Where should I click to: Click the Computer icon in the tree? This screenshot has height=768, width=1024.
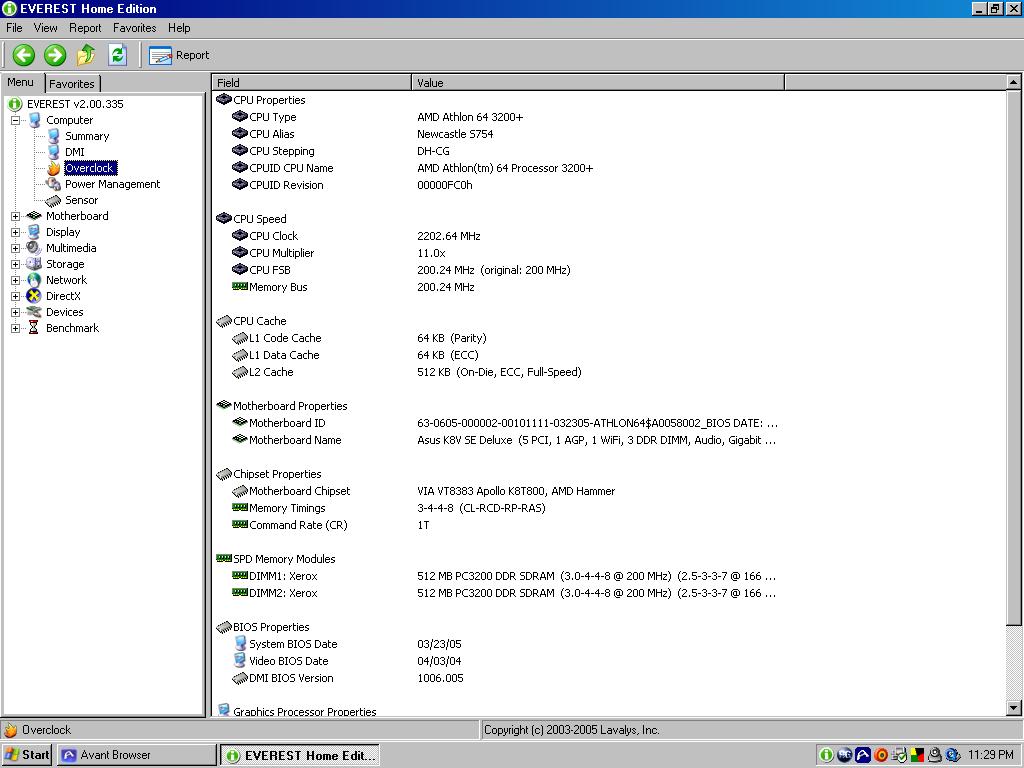[35, 120]
